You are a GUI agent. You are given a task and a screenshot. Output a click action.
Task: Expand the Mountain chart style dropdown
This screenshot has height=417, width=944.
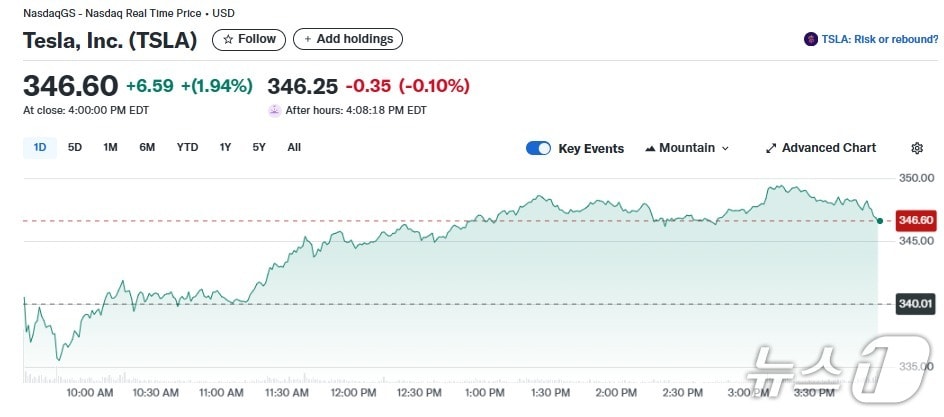click(x=725, y=148)
